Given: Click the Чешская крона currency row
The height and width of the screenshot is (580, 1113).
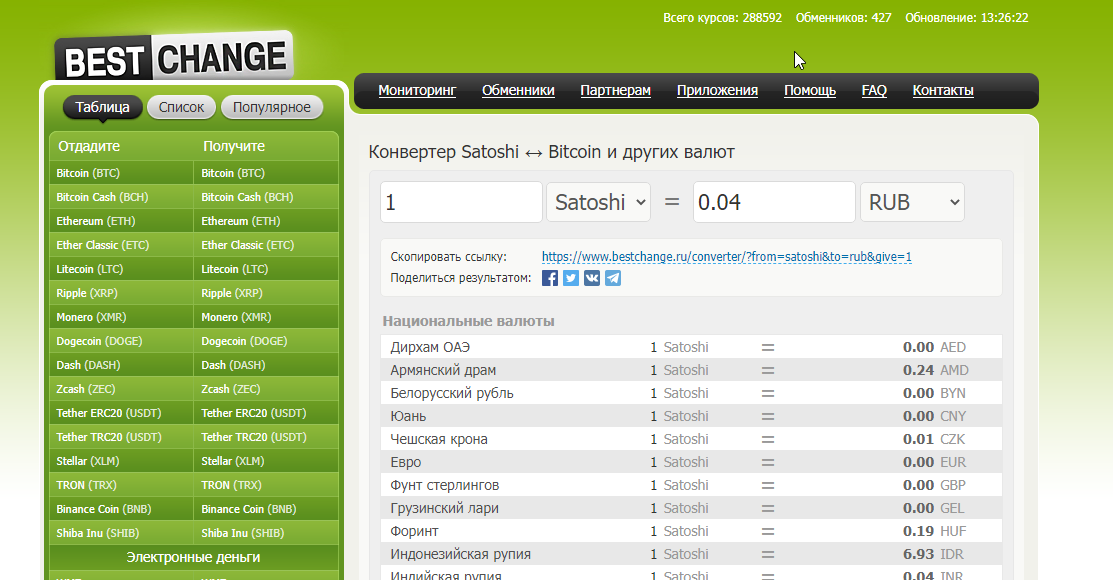Looking at the screenshot, I should pos(691,439).
